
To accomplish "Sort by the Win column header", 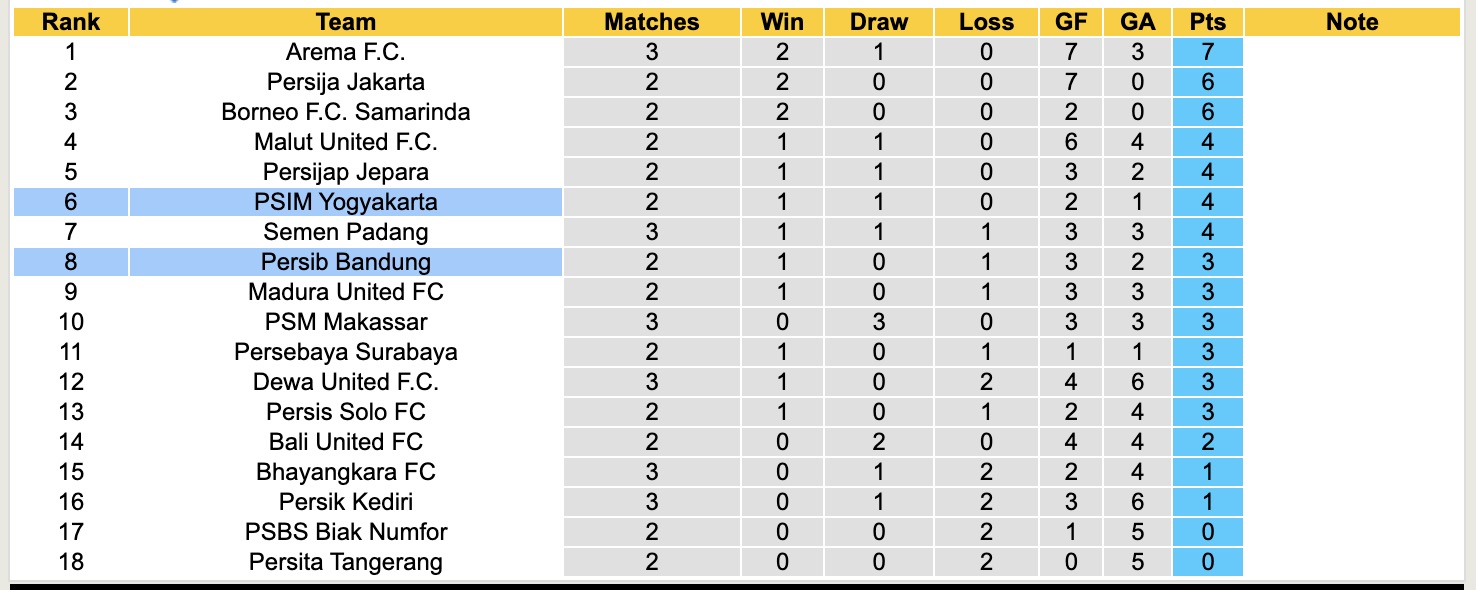I will pyautogui.click(x=782, y=22).
